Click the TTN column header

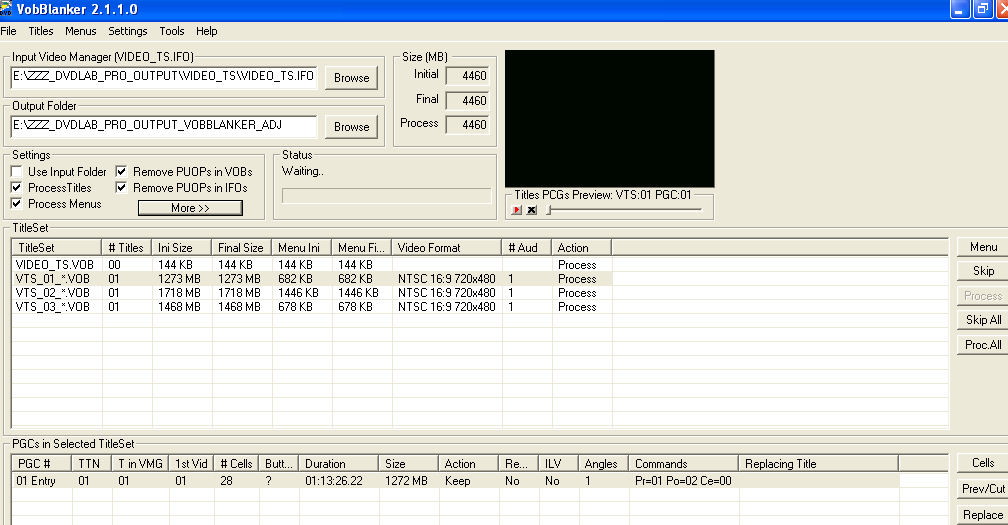click(x=93, y=463)
